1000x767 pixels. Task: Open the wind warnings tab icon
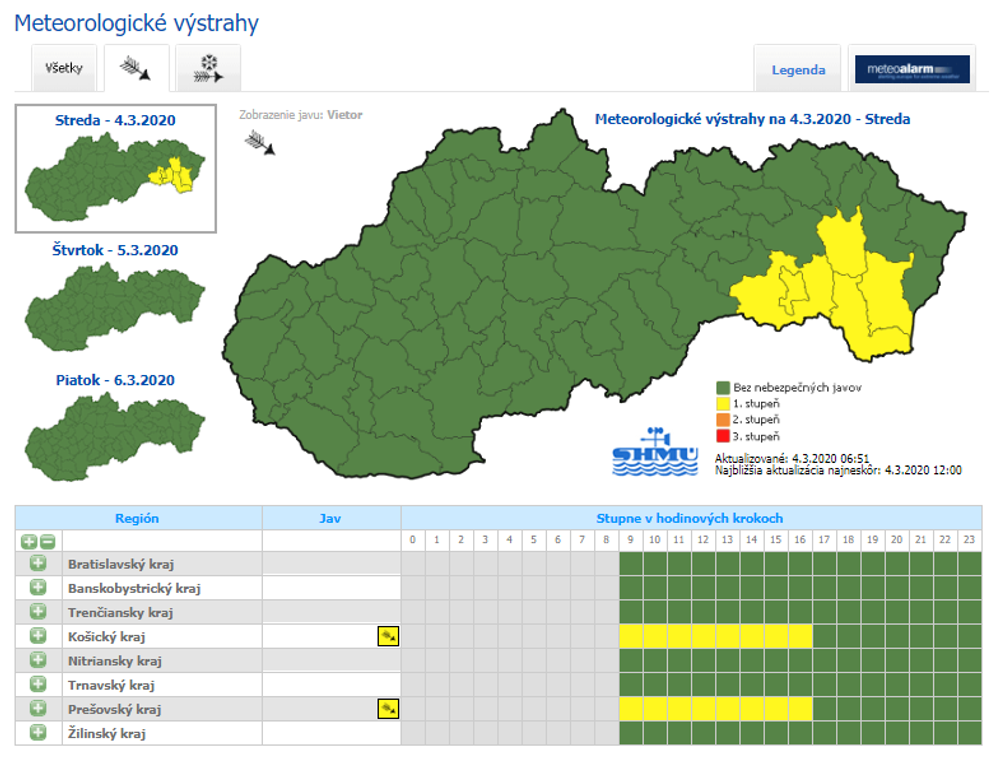pos(135,69)
